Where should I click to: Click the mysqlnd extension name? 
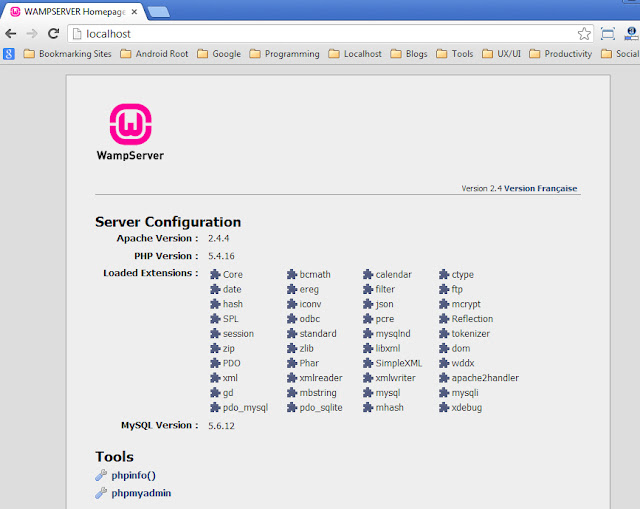pyautogui.click(x=393, y=333)
